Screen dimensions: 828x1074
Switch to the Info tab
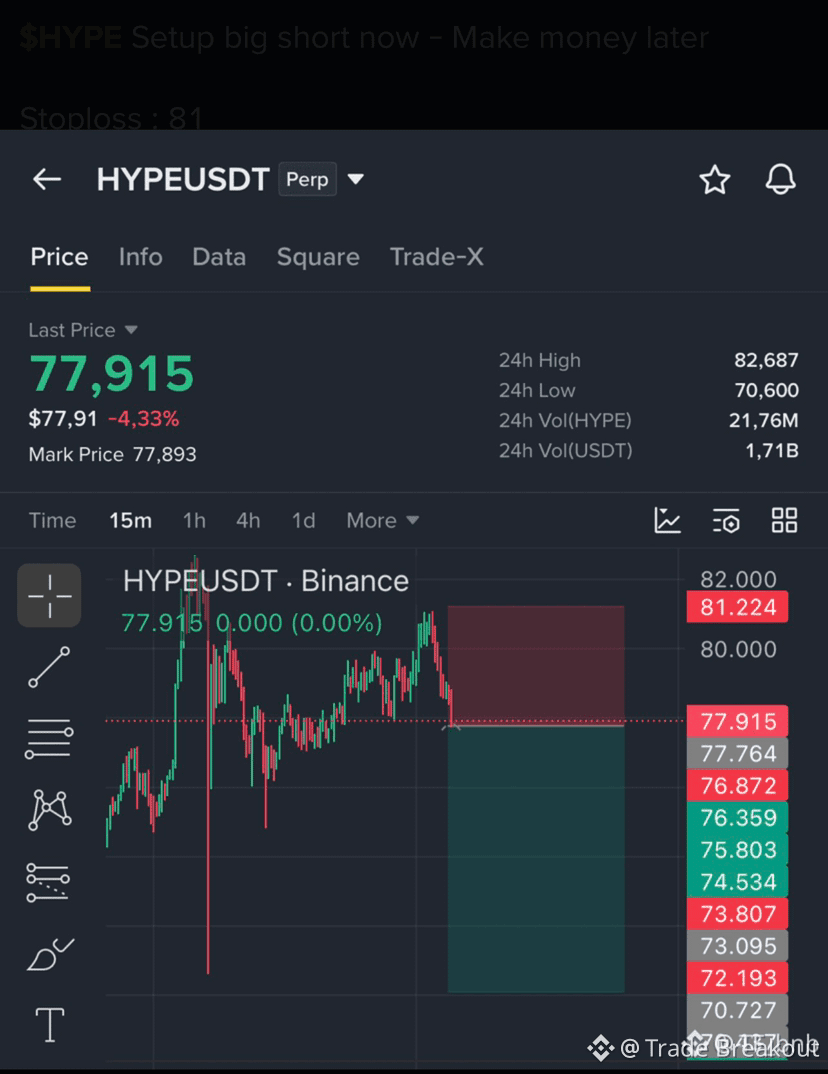(x=140, y=257)
